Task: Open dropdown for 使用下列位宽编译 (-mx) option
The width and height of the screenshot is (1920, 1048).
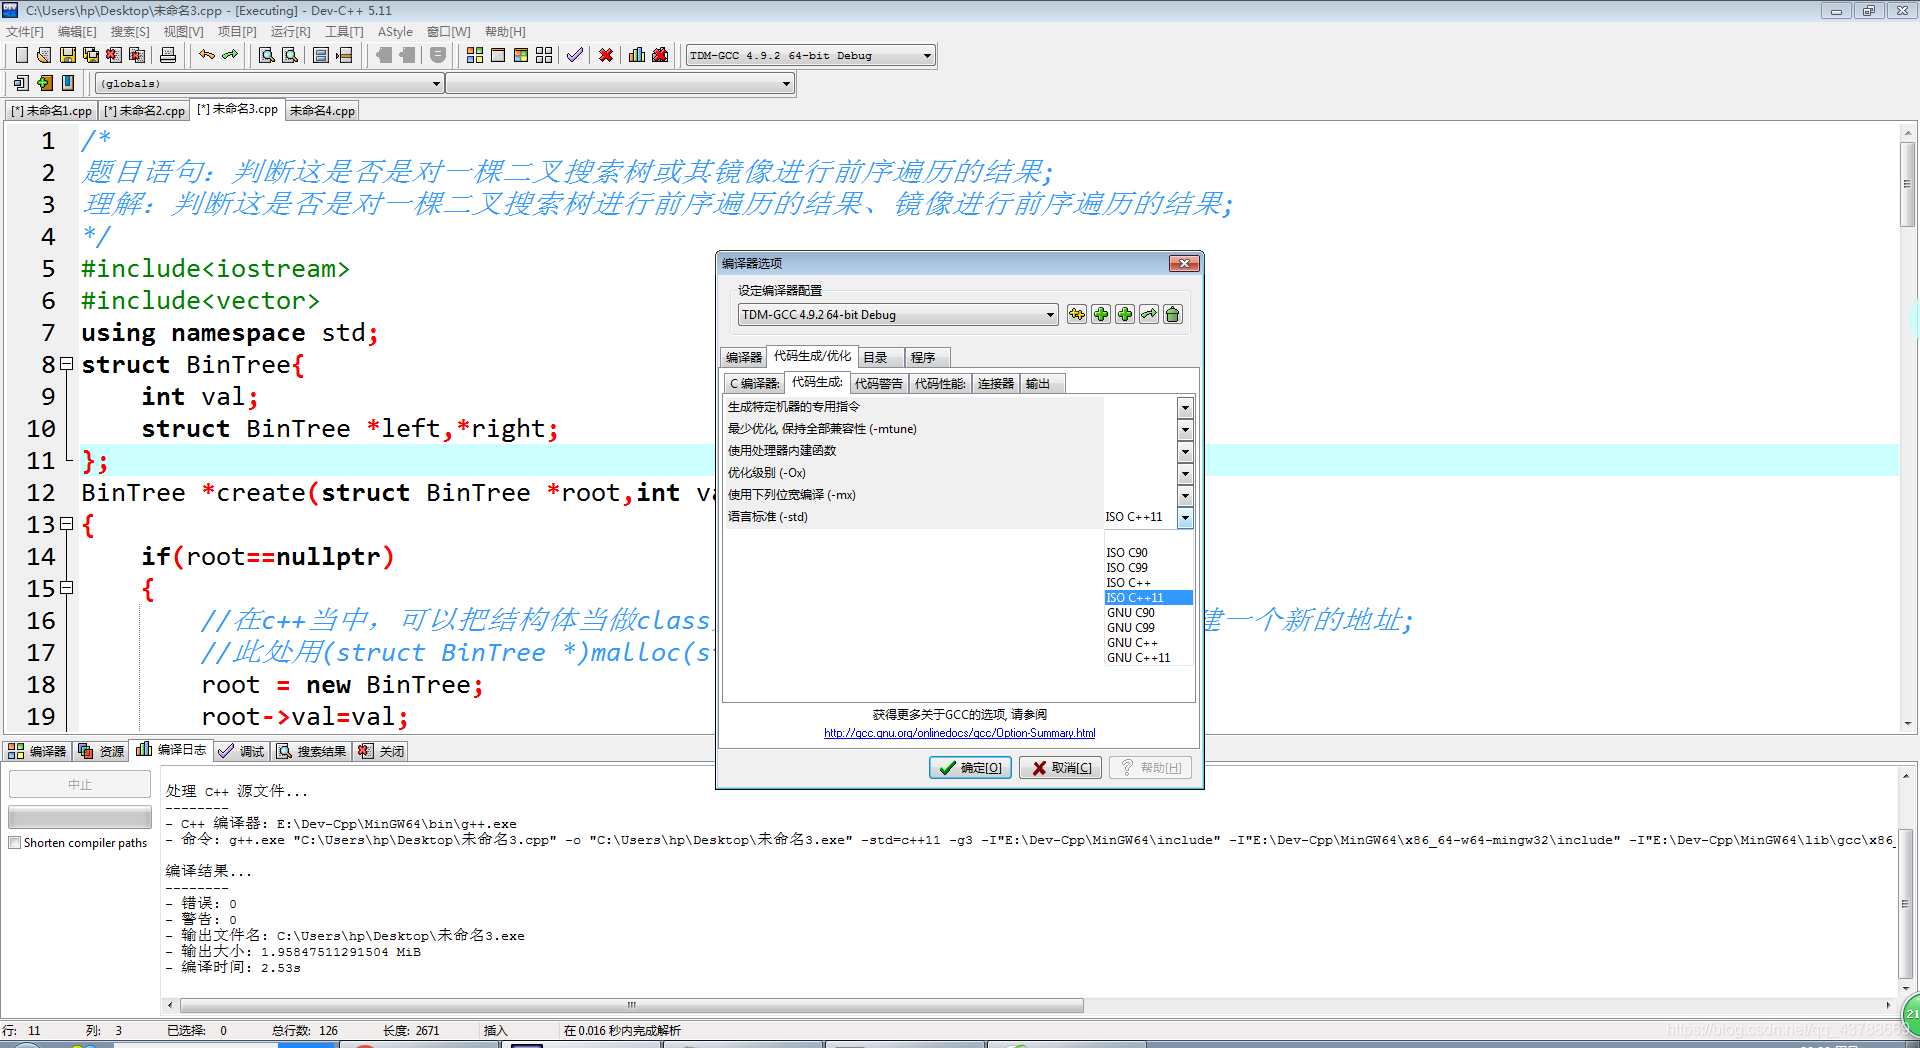Action: click(x=1185, y=495)
